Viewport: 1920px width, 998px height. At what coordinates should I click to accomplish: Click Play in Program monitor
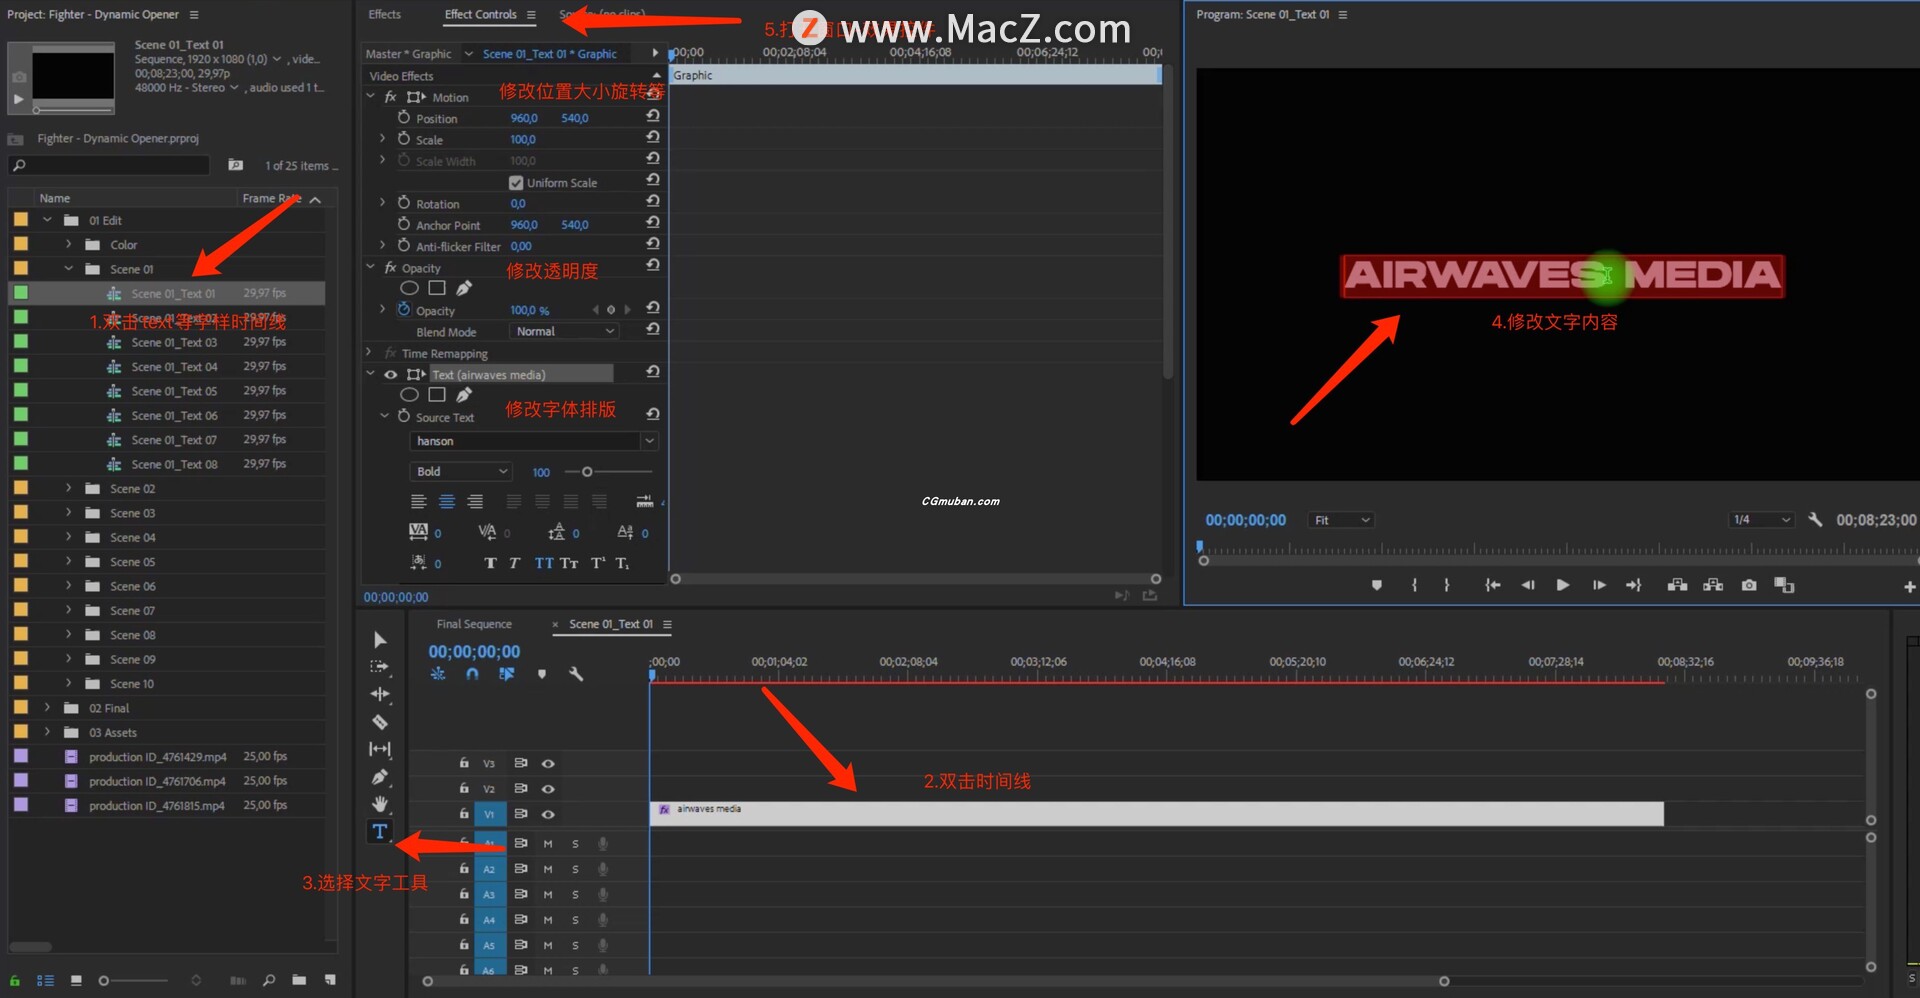1562,585
